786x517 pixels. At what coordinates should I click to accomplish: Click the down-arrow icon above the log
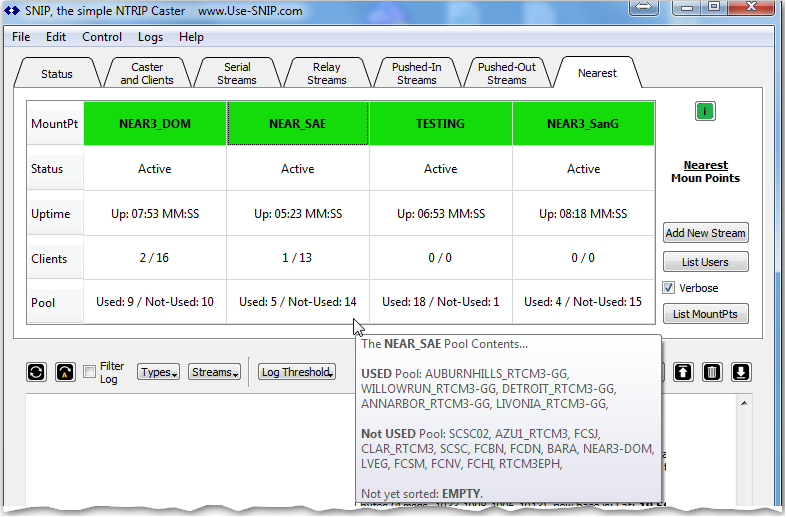pyautogui.click(x=740, y=372)
